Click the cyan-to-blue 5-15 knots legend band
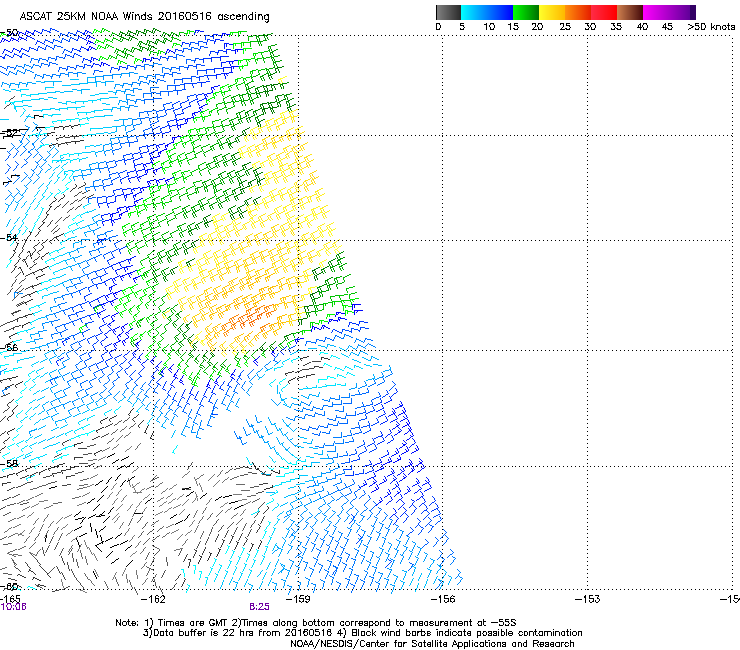 point(487,12)
